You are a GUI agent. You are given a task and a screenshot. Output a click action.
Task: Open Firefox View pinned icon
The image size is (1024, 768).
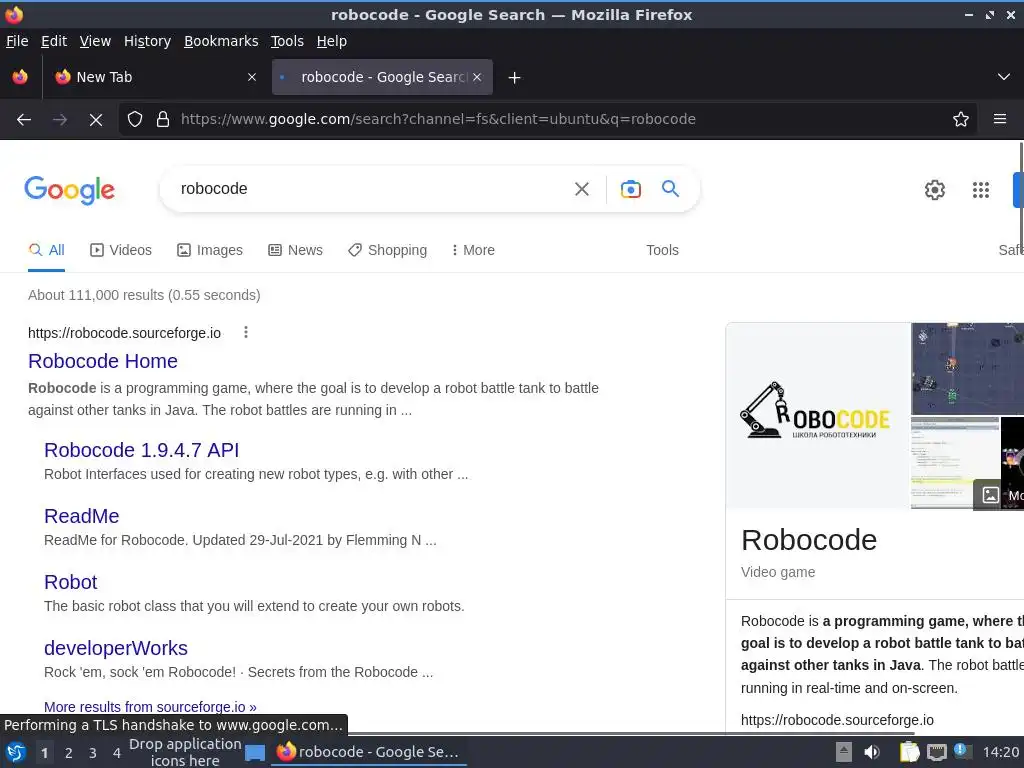(x=20, y=77)
